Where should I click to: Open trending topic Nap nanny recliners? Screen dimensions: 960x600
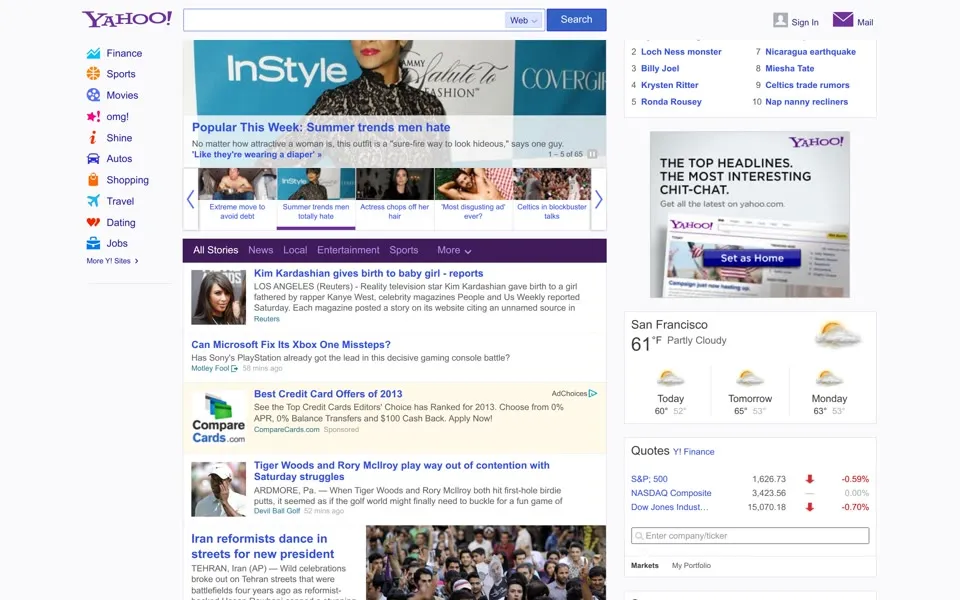pos(806,102)
